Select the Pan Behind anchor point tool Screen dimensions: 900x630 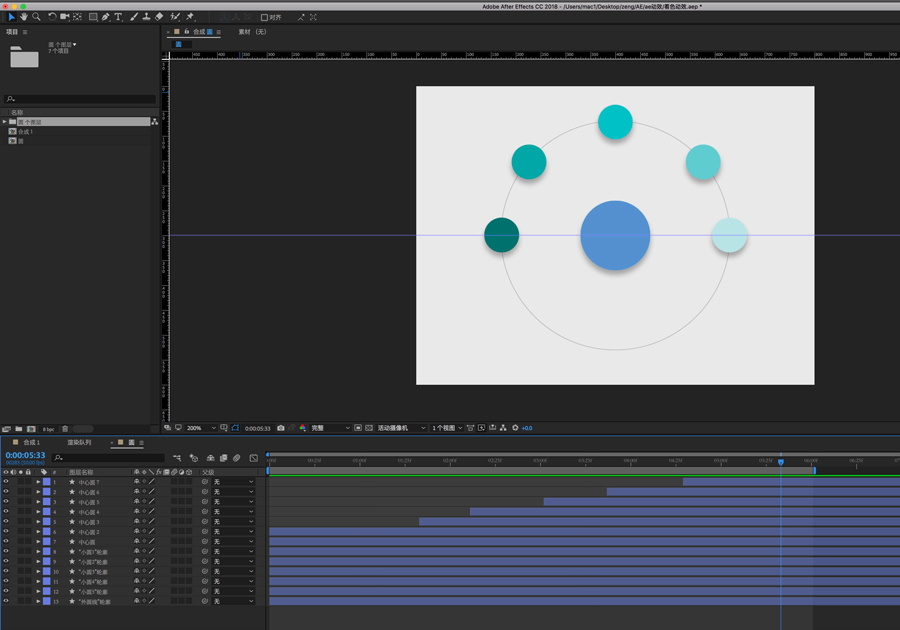coord(77,17)
